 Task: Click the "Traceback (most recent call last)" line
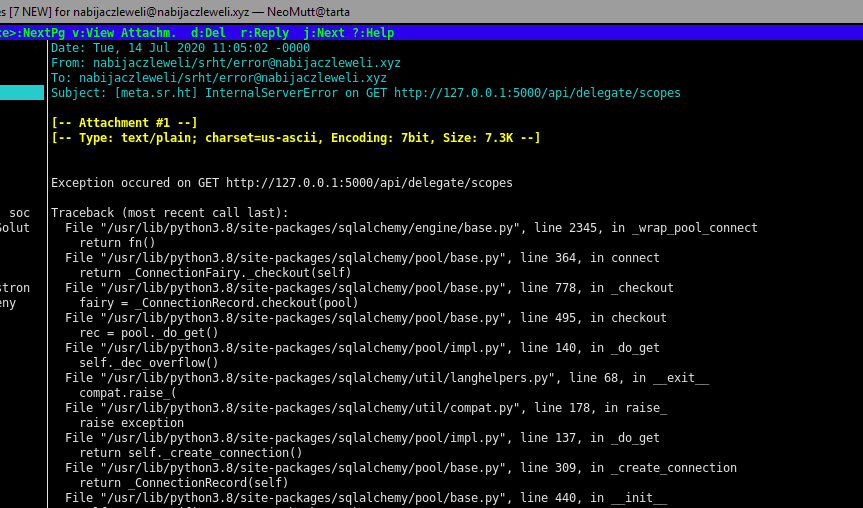(169, 213)
